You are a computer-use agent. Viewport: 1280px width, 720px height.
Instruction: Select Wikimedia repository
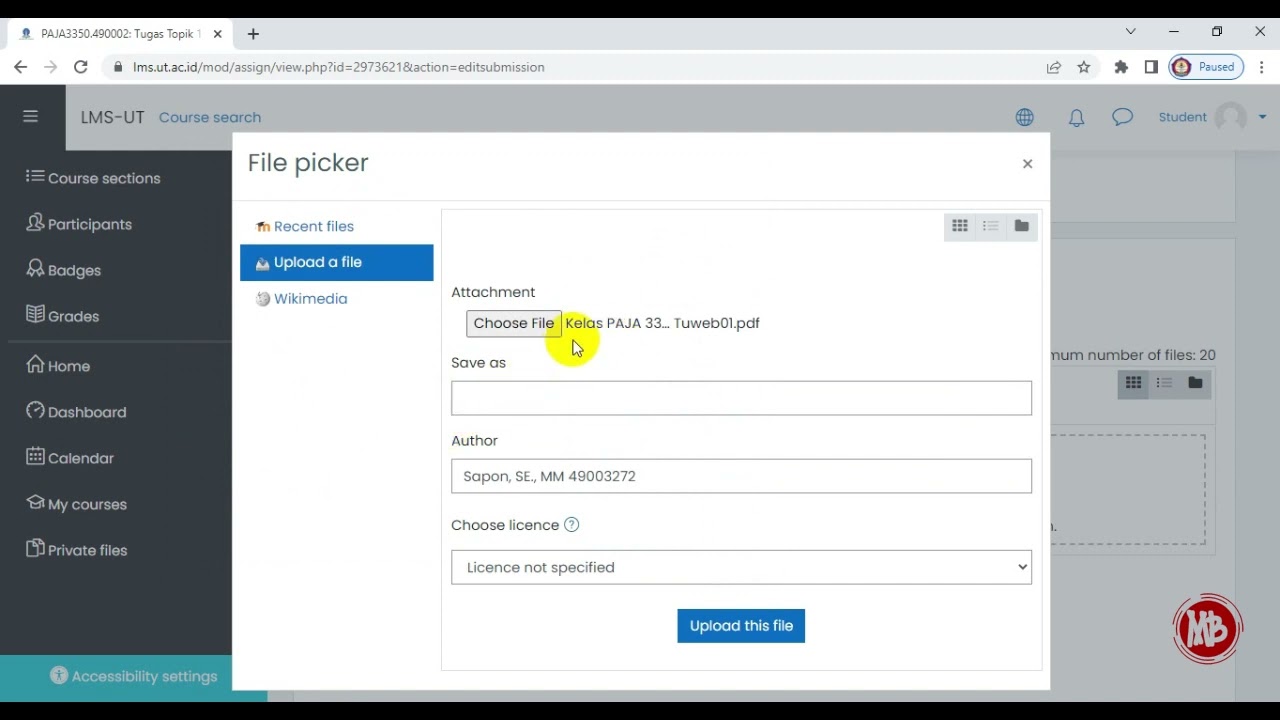click(310, 299)
